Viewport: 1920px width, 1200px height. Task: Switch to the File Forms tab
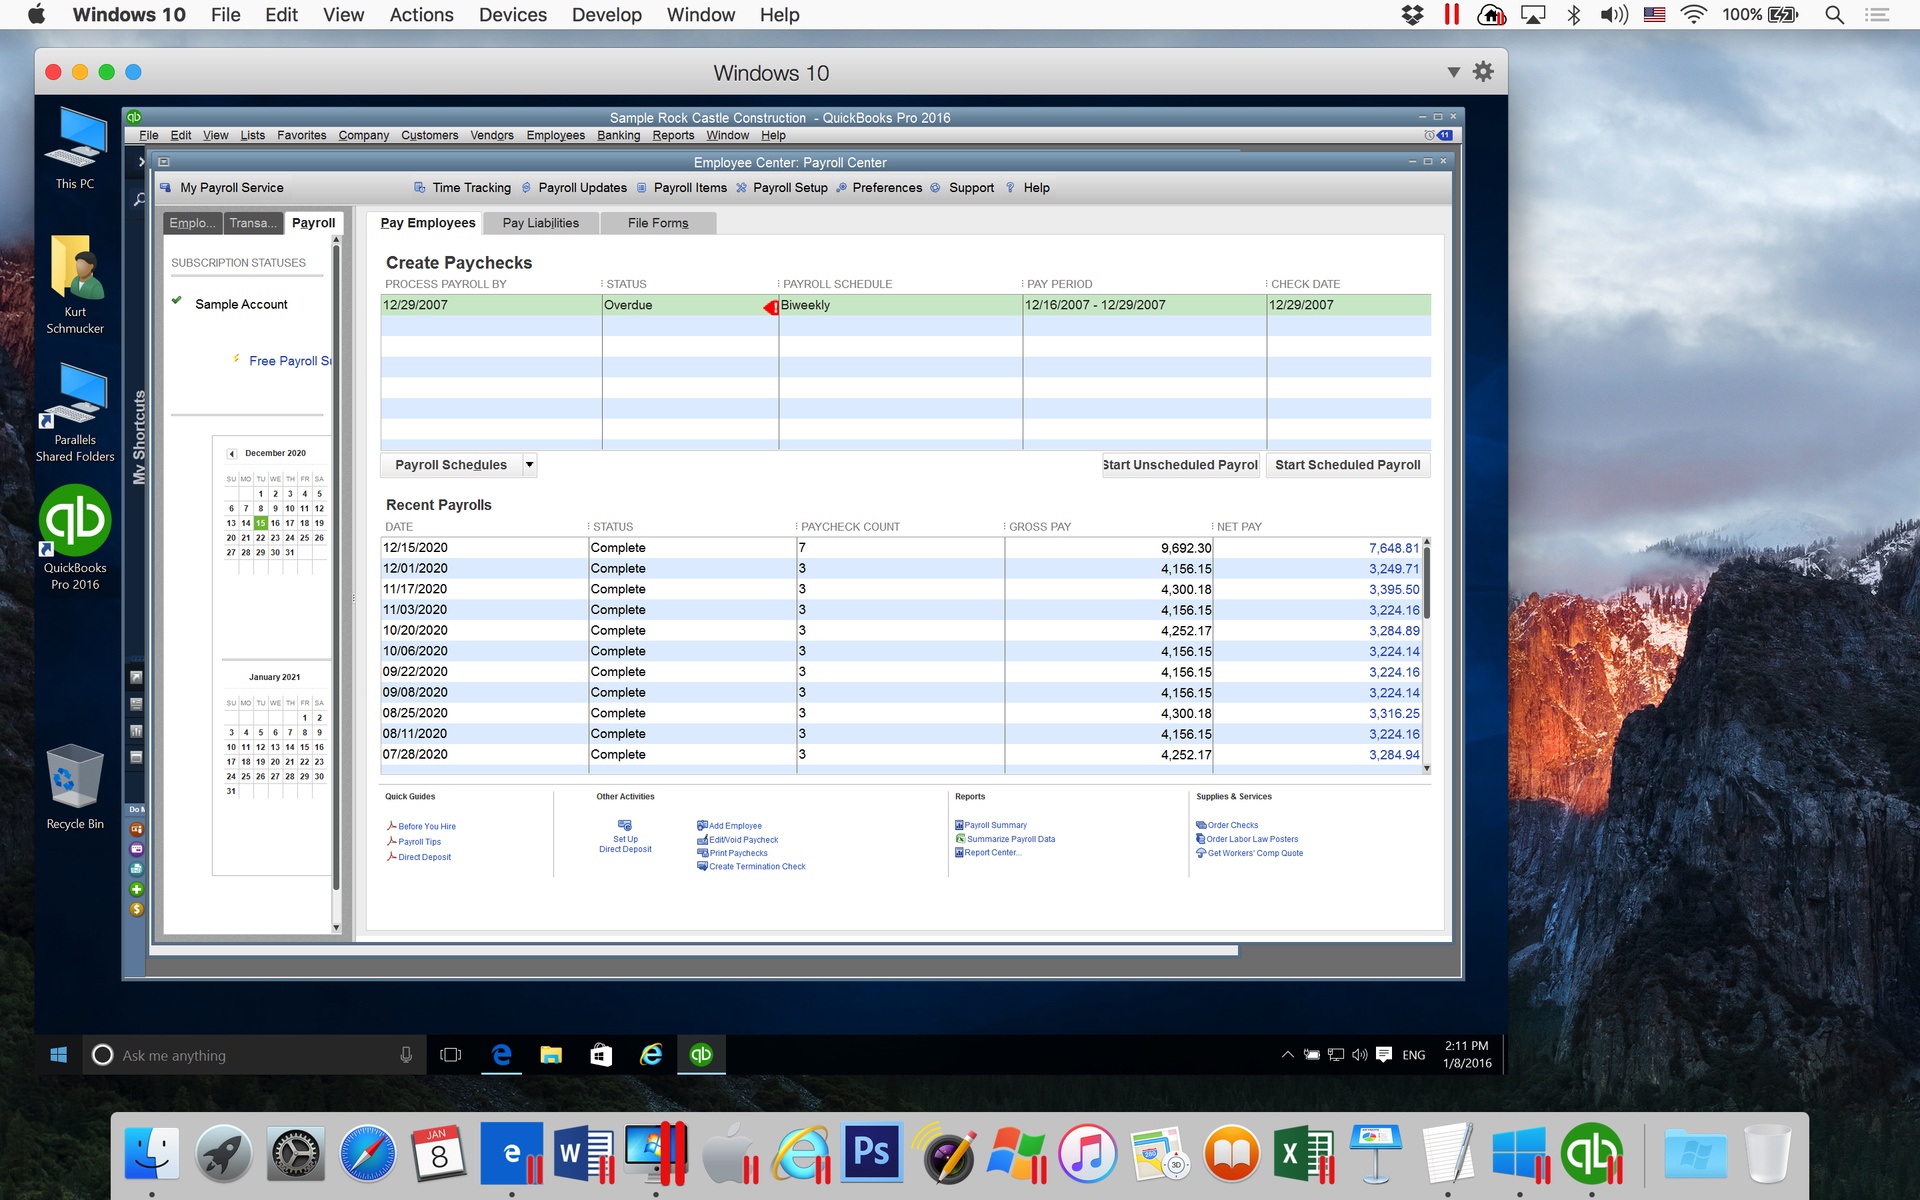click(x=658, y=223)
